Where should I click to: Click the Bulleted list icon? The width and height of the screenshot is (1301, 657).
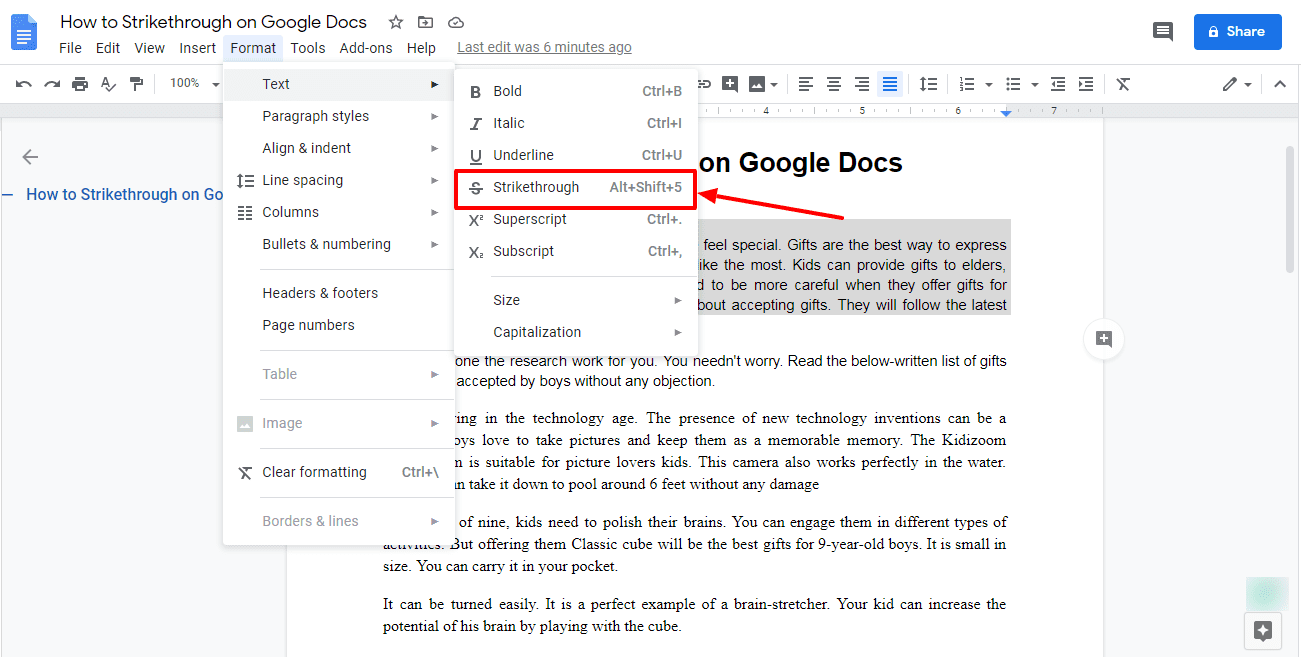(1013, 84)
